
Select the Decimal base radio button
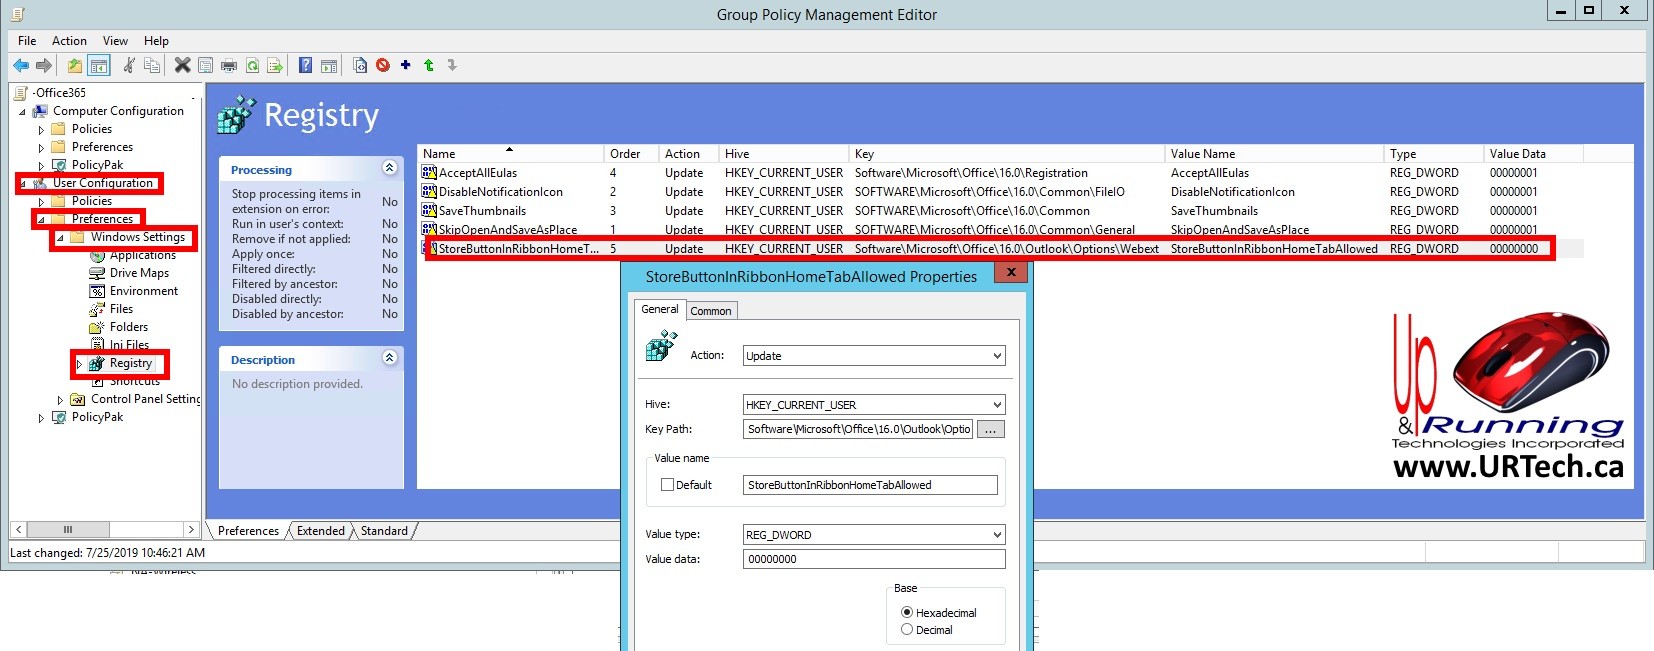point(907,630)
